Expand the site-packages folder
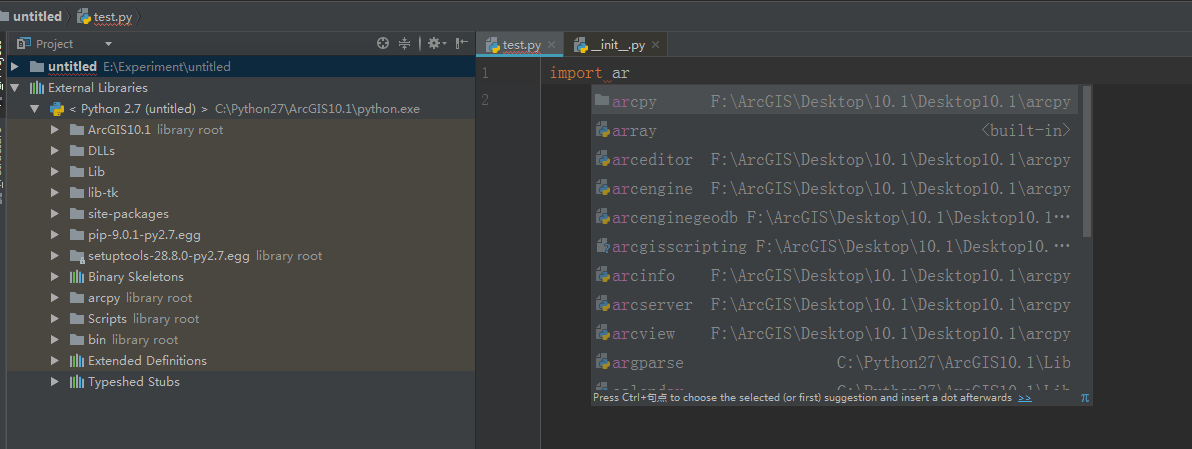 [x=56, y=213]
